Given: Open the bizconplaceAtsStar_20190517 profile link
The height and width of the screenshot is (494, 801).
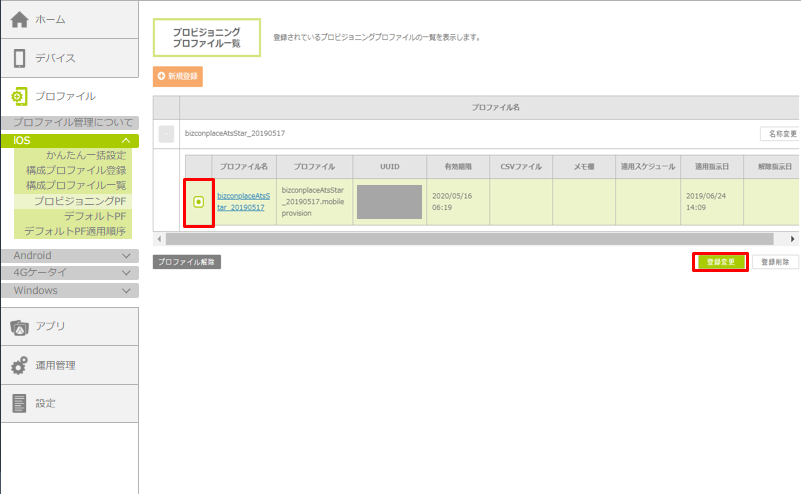Looking at the screenshot, I should click(x=241, y=201).
